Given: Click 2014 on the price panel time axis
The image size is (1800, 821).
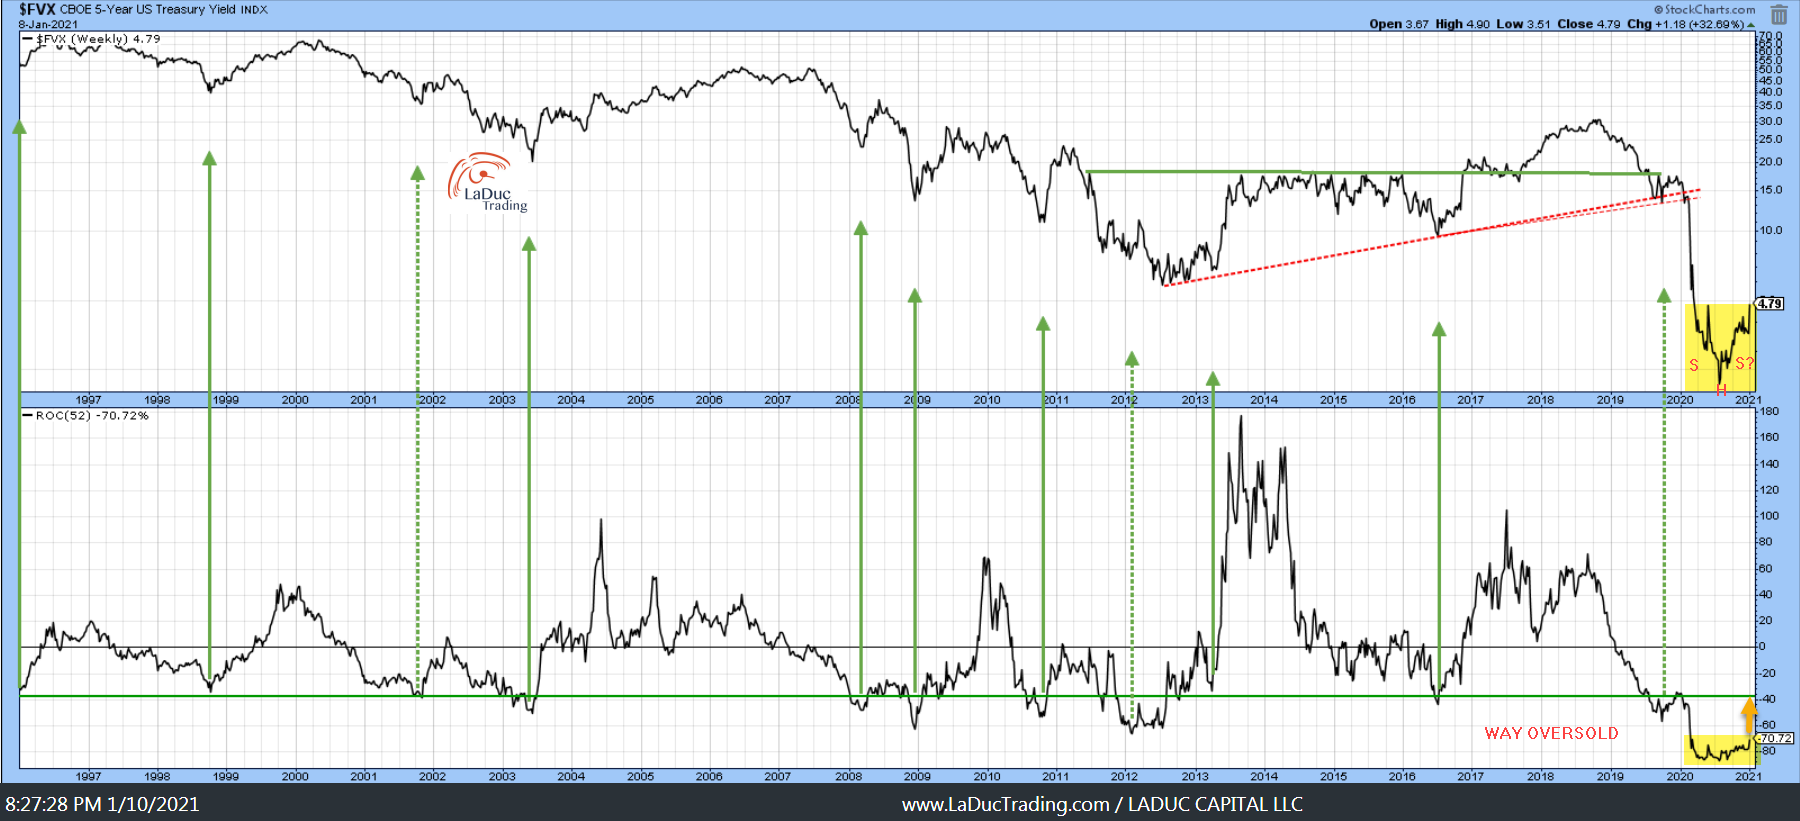Looking at the screenshot, I should coord(1264,400).
